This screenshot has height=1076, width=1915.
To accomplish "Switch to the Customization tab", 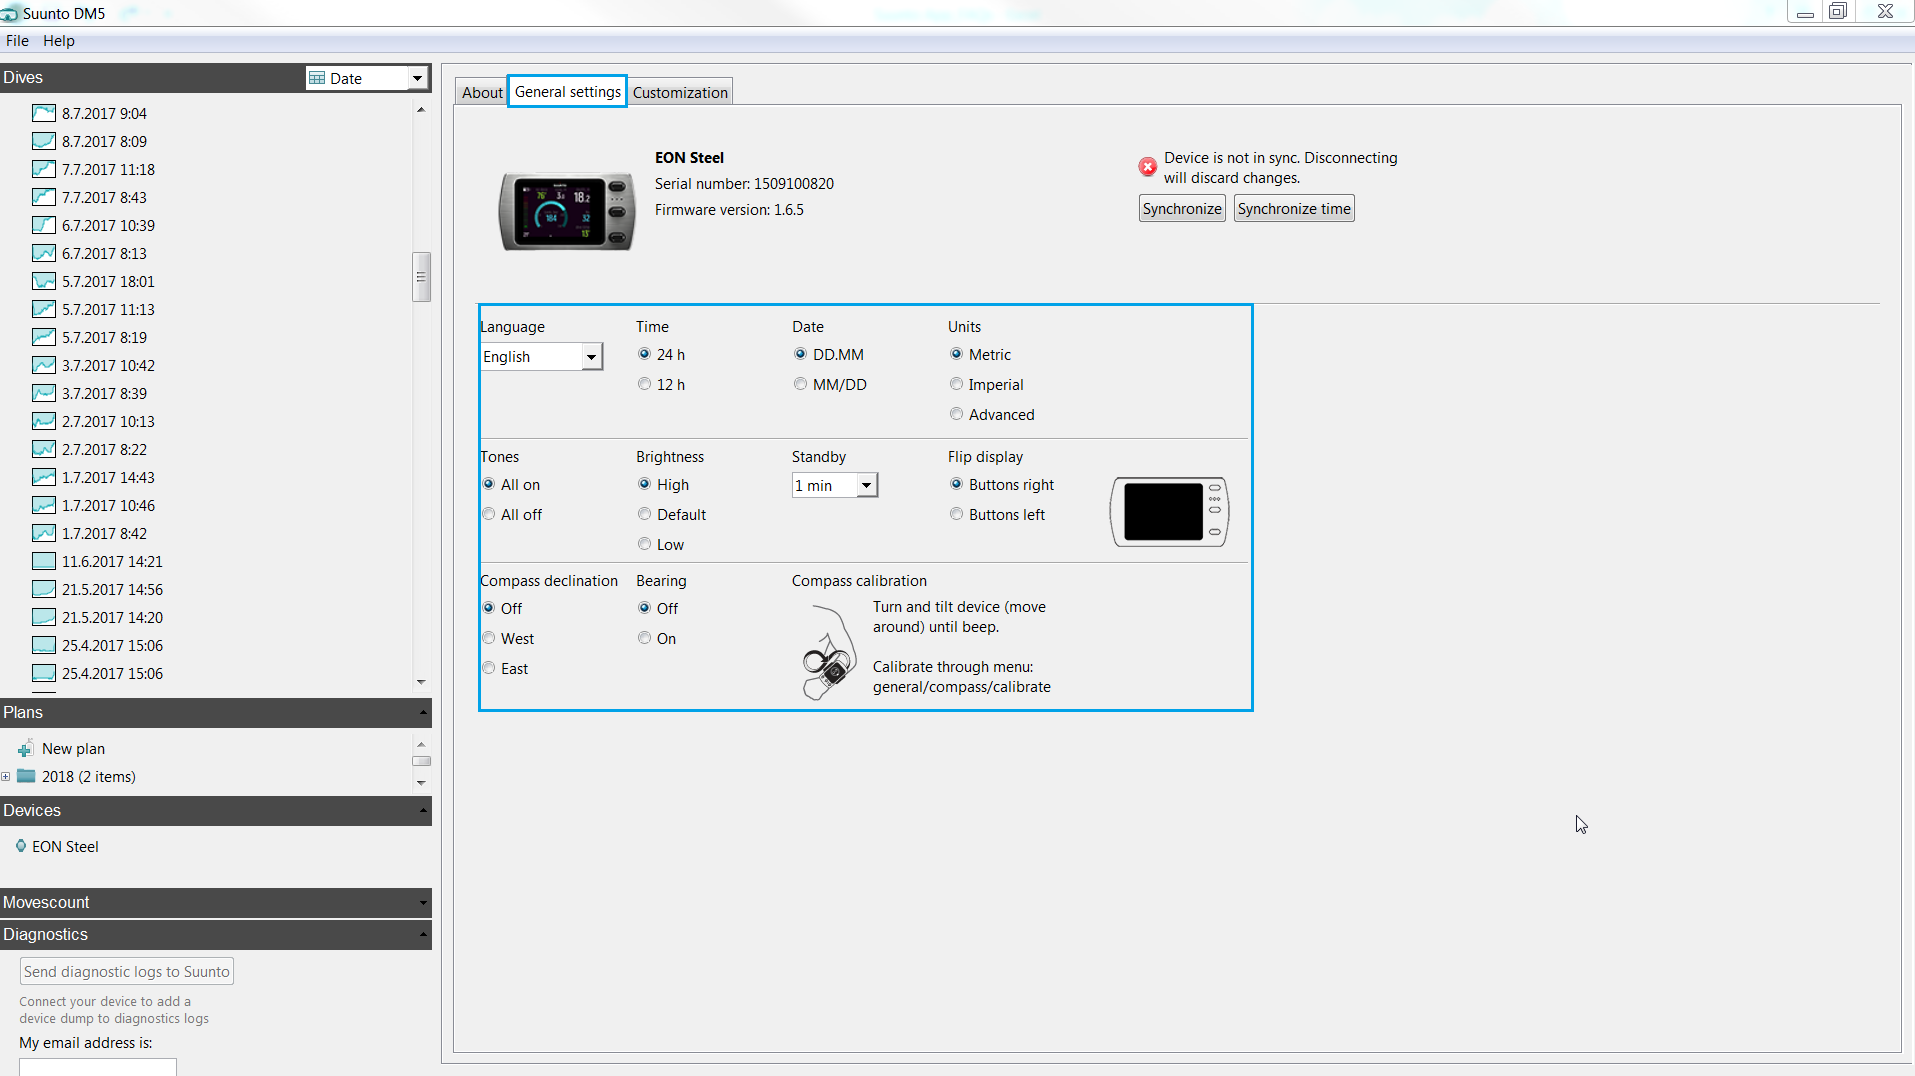I will coord(680,92).
